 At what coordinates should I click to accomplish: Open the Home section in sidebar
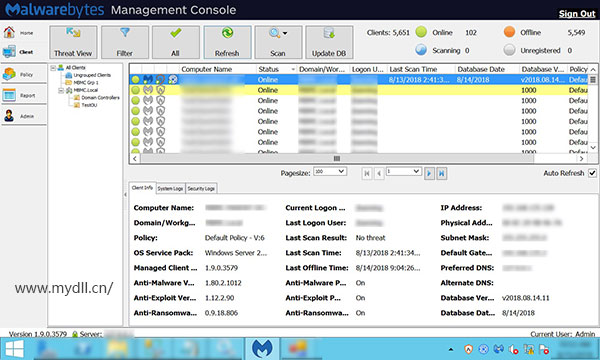[23, 33]
